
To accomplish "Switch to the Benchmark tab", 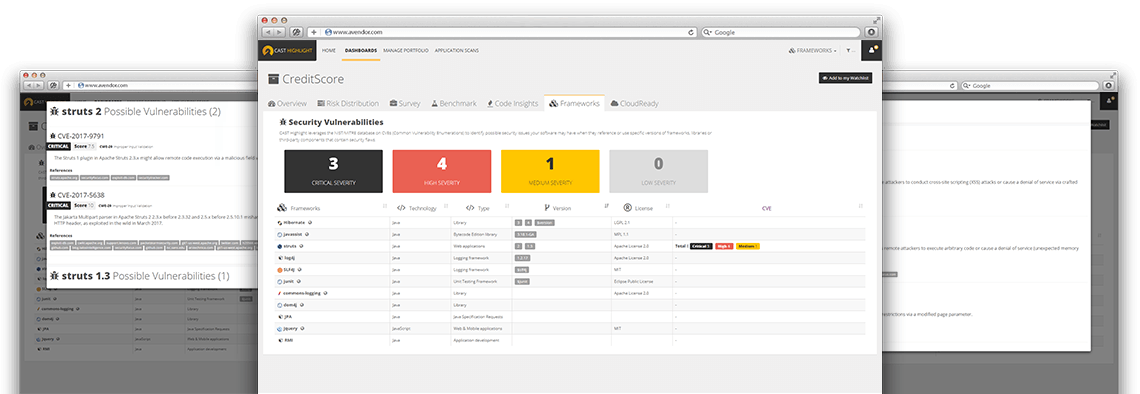I will [454, 103].
